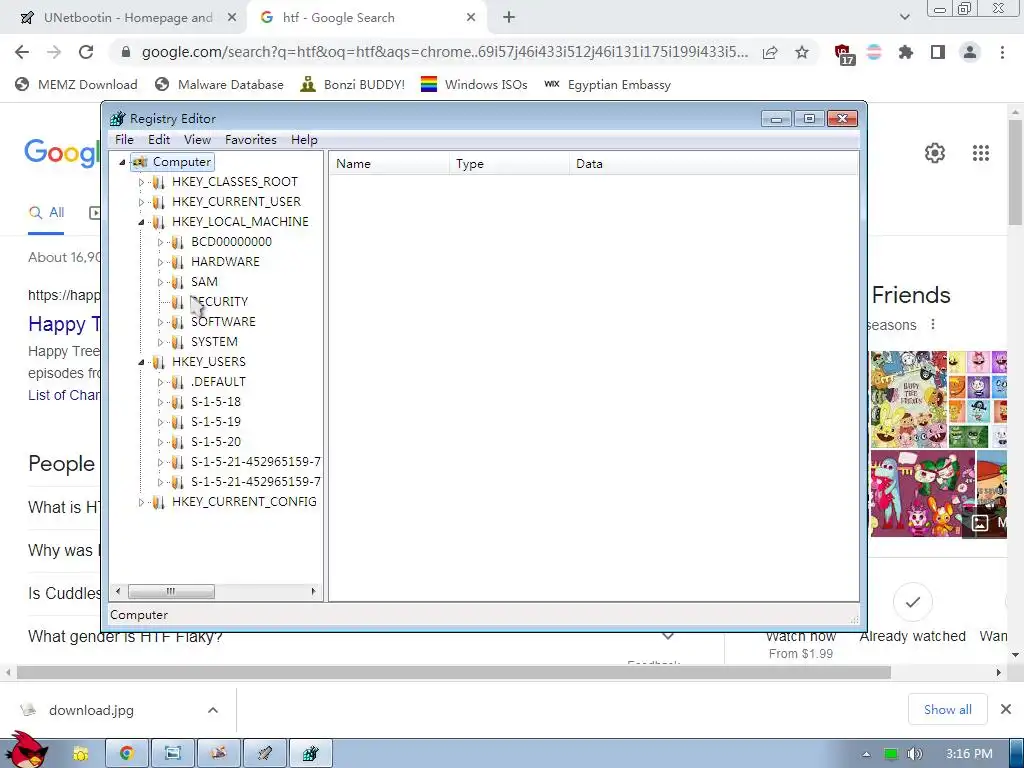Open Google search settings gear

(x=935, y=153)
